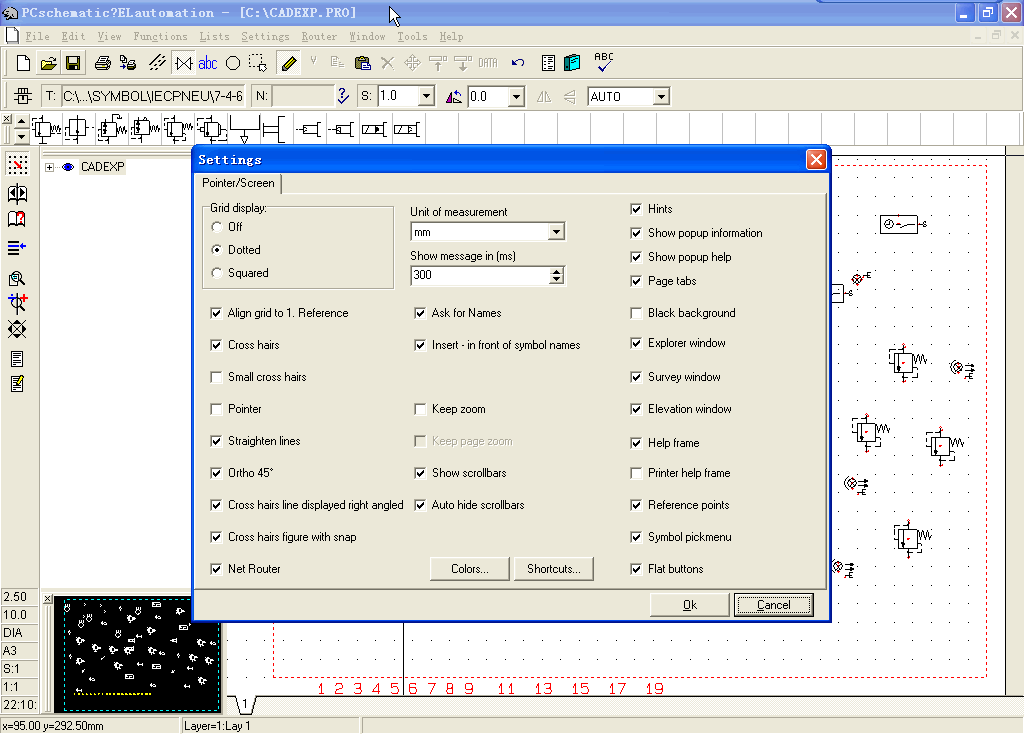Viewport: 1024px width, 734px height.
Task: Click the blue lines with arrow icon
Action: click(x=17, y=248)
